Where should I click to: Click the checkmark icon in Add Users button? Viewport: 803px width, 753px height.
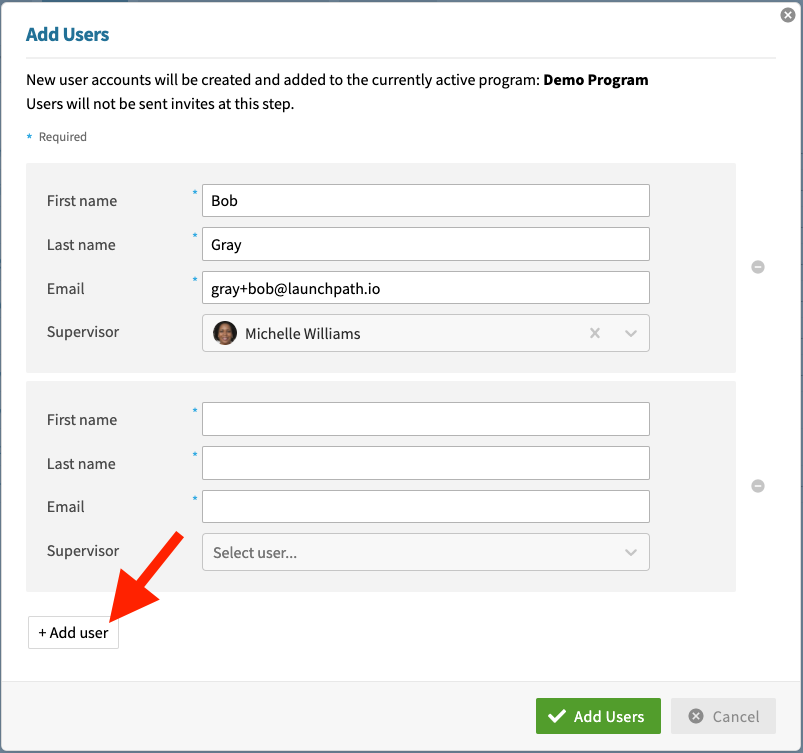(556, 716)
